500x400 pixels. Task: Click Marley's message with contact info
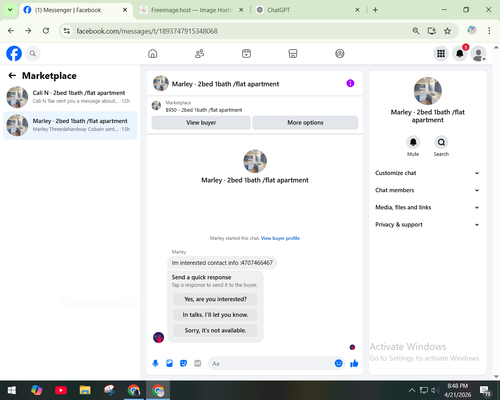[x=222, y=263]
